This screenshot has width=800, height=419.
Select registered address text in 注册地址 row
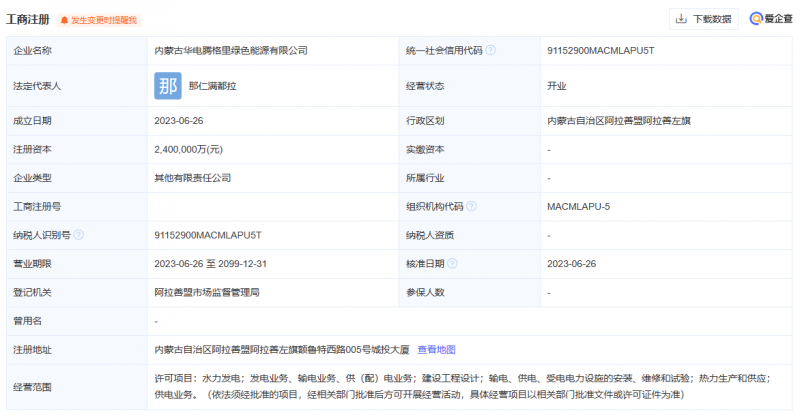[282, 350]
